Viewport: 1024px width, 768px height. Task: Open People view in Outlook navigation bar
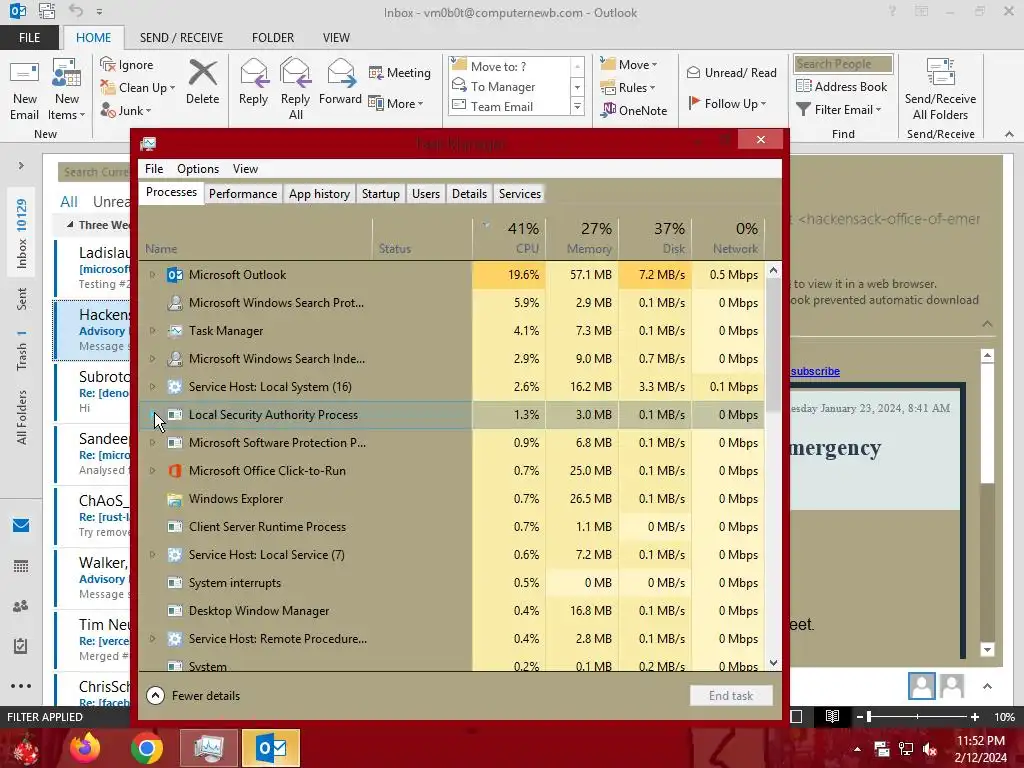(21, 606)
